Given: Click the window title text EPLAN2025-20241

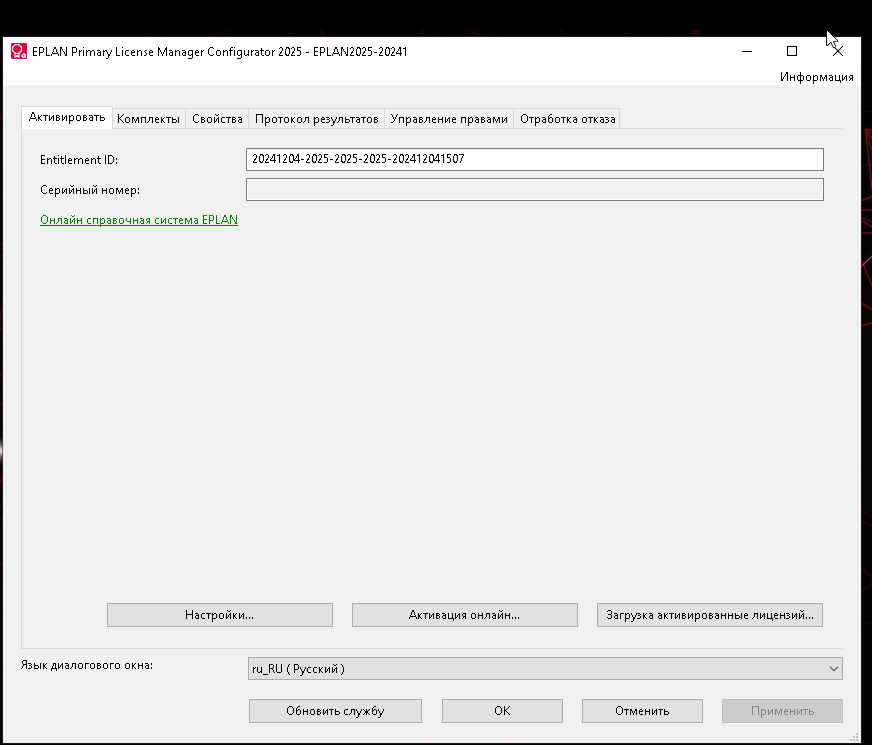Looking at the screenshot, I should (x=360, y=52).
